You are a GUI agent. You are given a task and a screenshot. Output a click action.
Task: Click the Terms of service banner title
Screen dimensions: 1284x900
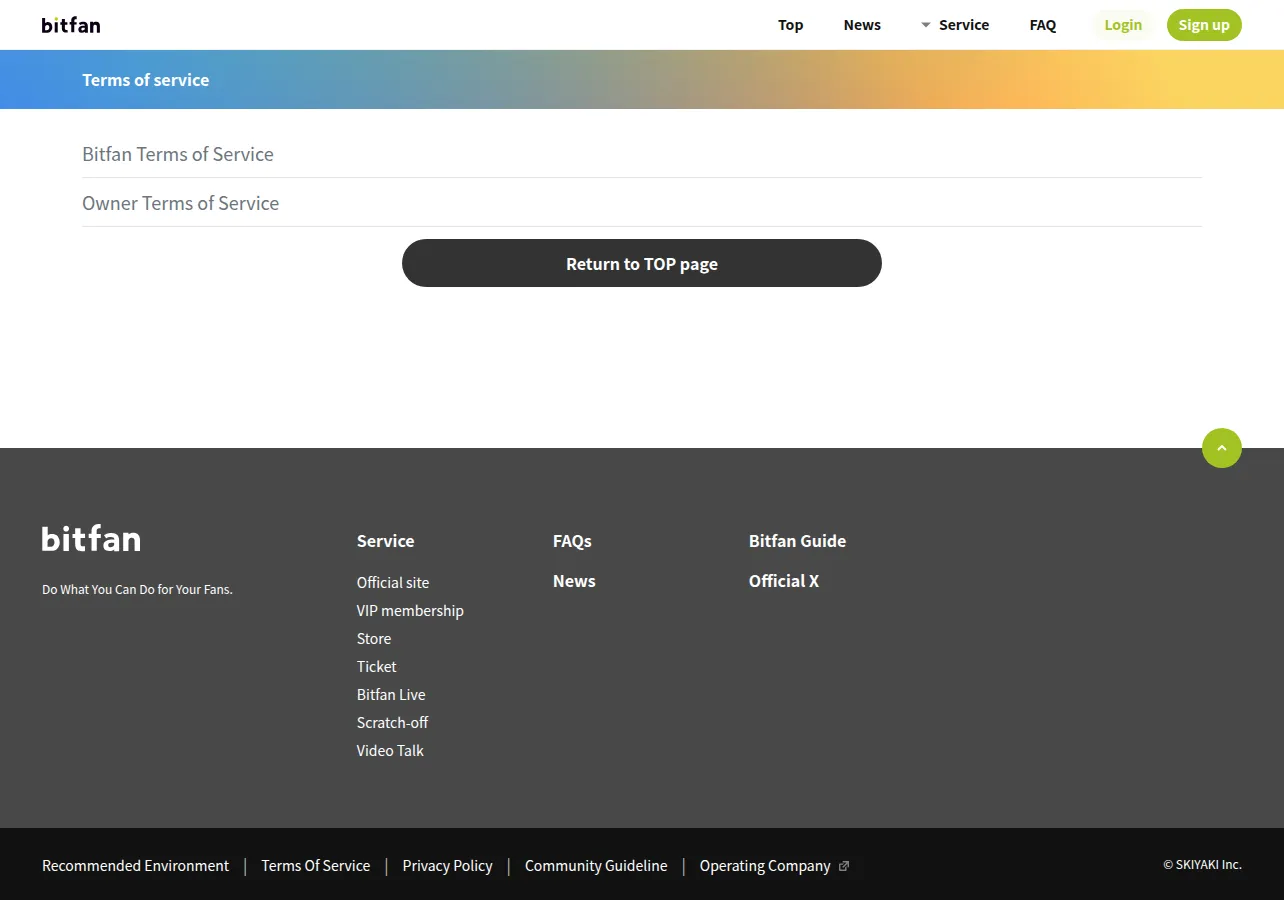(x=146, y=80)
